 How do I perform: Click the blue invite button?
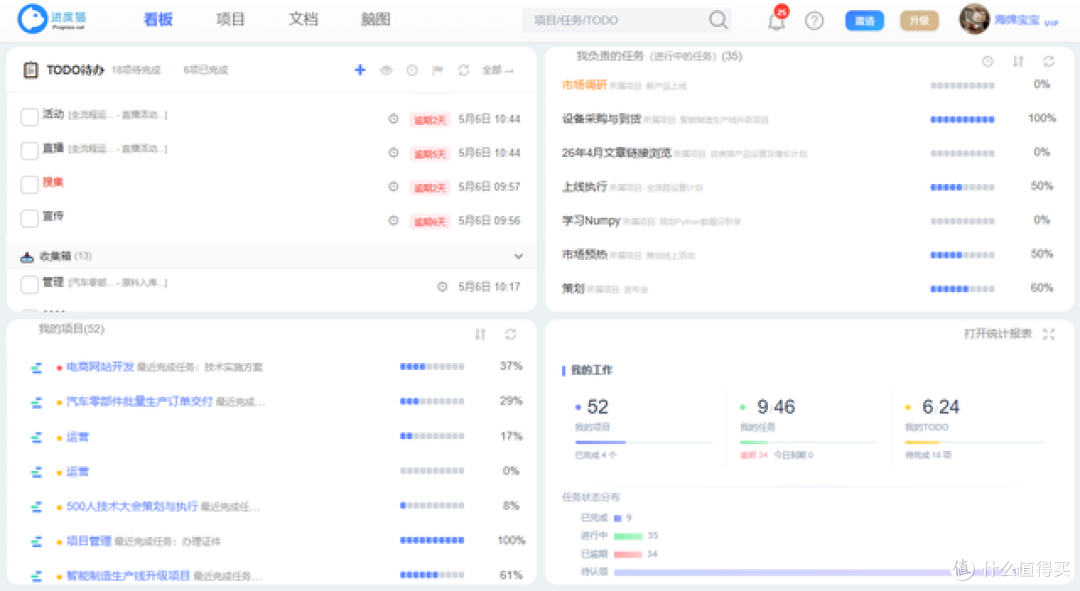pyautogui.click(x=864, y=21)
